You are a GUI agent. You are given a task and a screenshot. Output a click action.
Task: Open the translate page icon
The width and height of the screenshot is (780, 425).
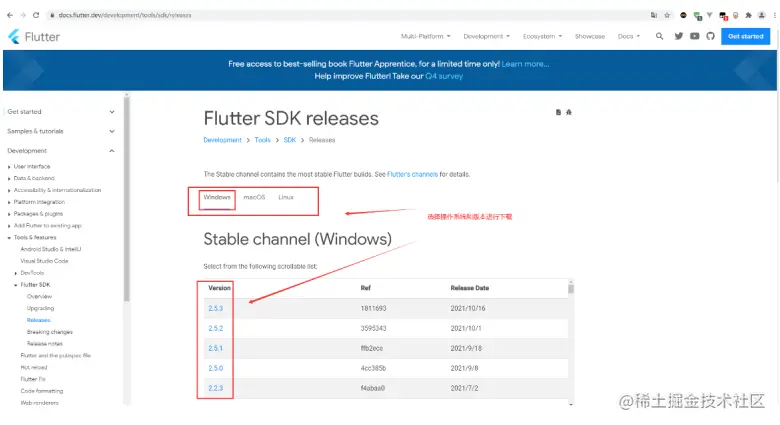click(x=654, y=15)
